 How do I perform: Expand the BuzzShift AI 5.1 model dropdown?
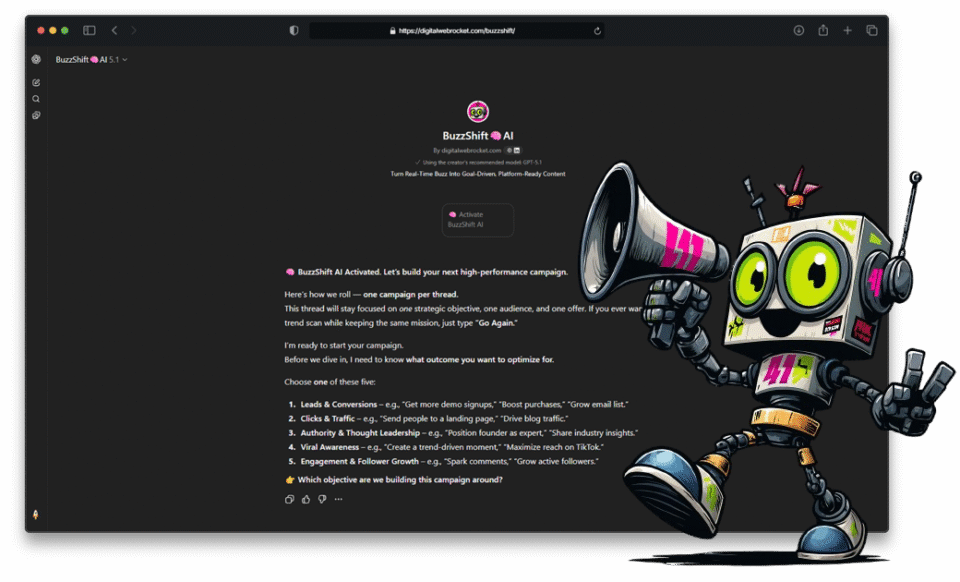[x=91, y=59]
